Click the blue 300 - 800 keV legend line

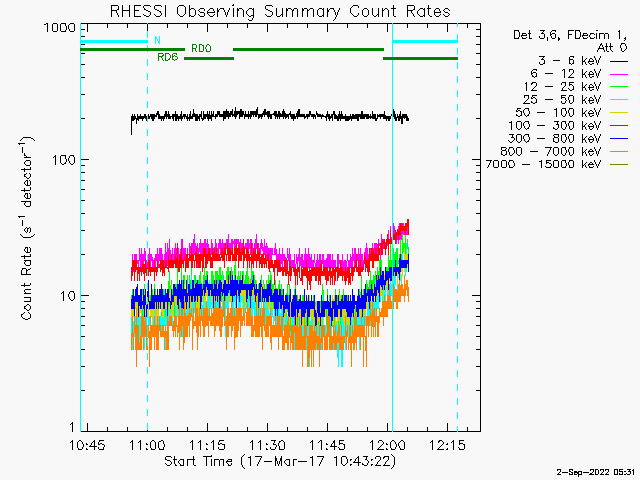619,139
